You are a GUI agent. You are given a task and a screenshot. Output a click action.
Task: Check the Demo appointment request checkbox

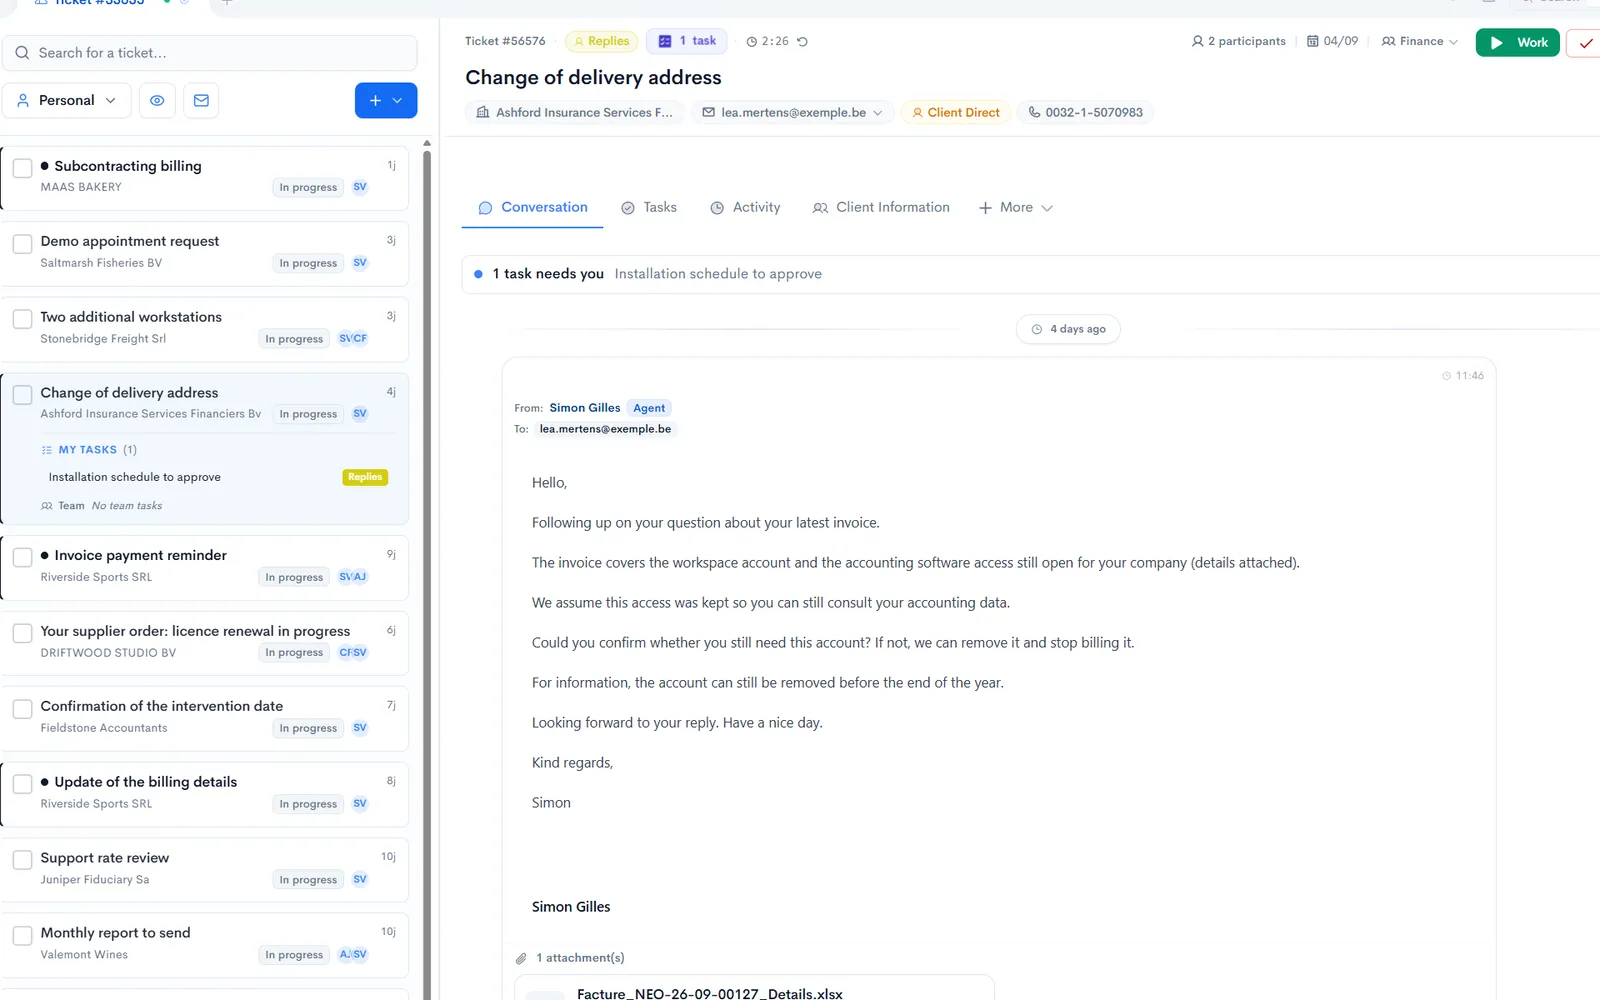coord(22,243)
